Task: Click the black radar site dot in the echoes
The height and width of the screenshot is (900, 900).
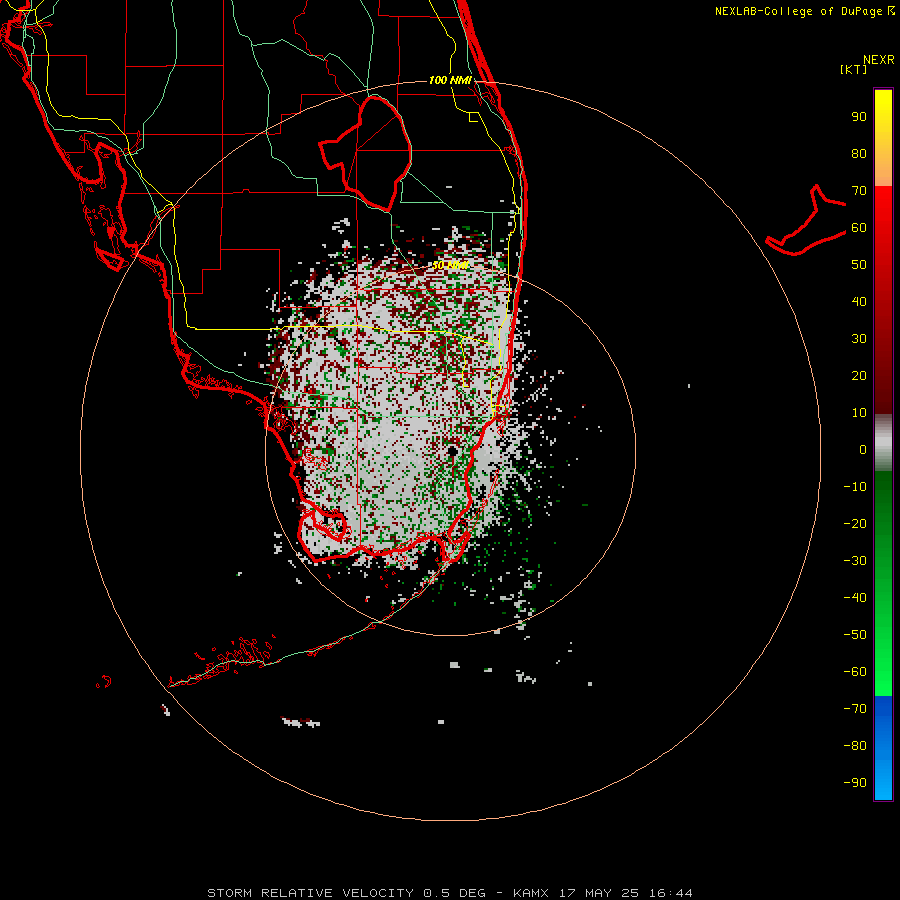Action: click(452, 451)
